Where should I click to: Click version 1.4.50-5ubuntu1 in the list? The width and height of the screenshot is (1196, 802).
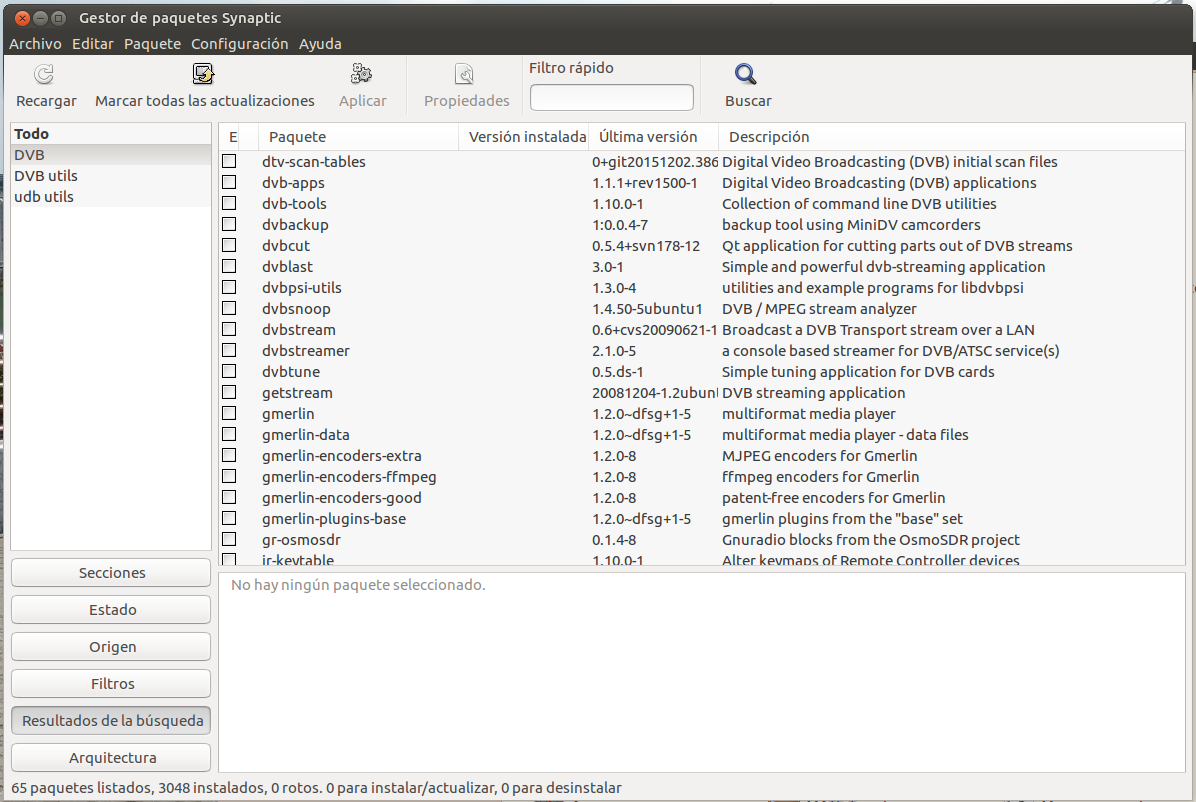click(647, 309)
